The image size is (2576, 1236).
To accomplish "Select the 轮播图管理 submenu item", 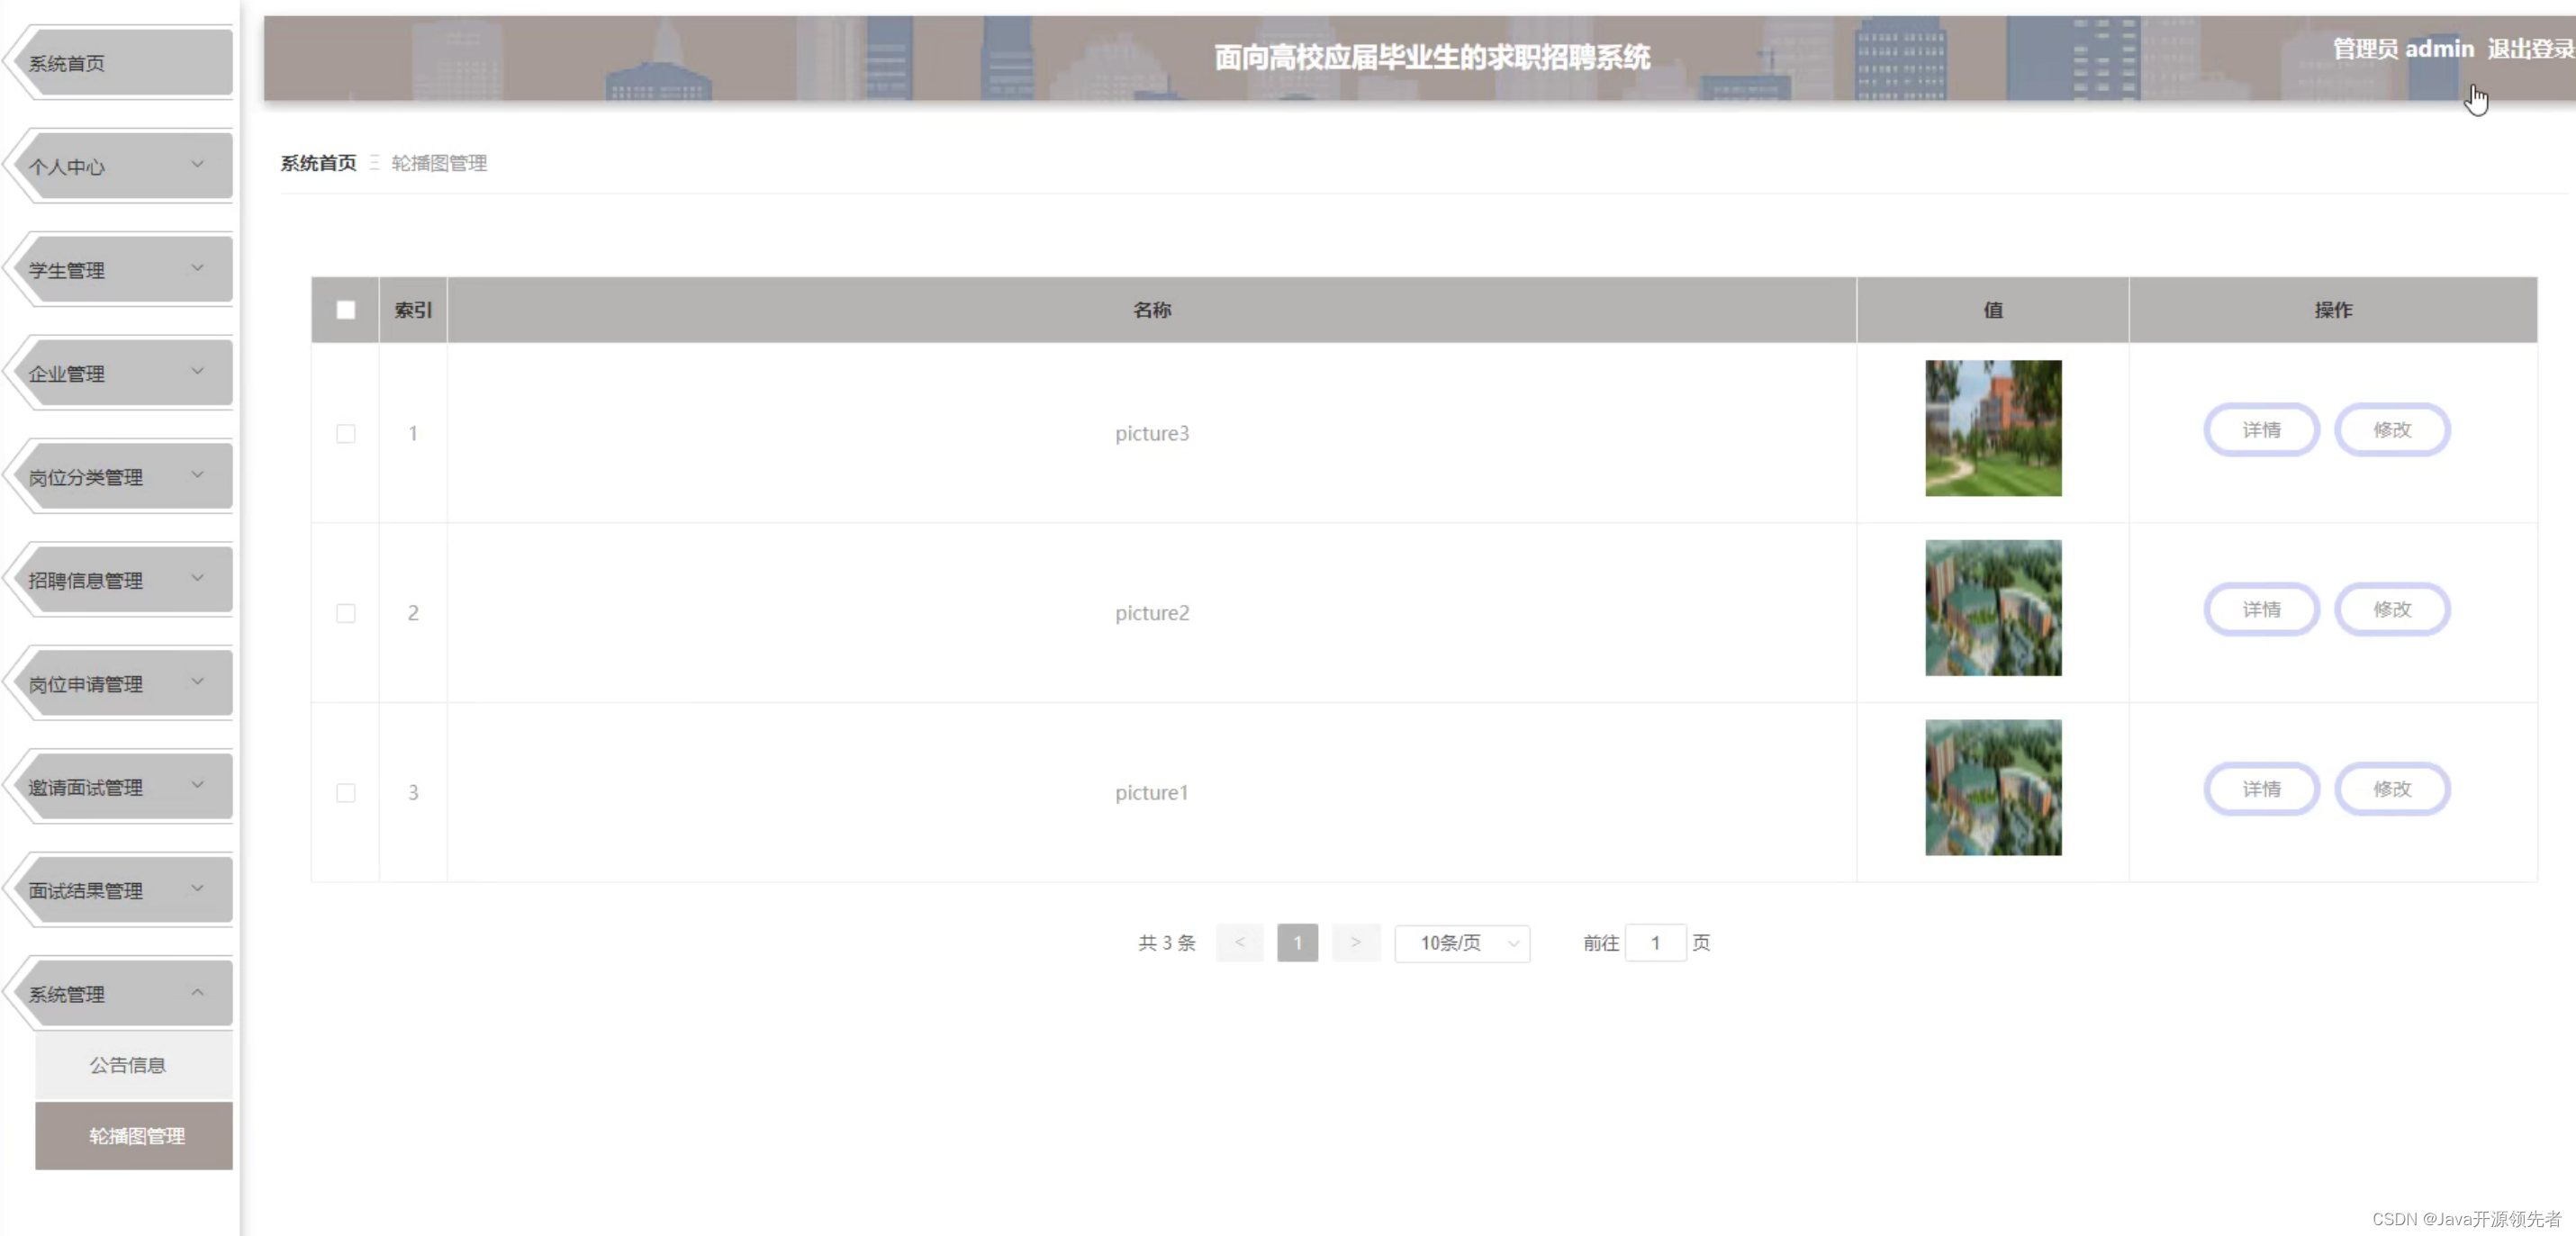I will pos(134,1136).
